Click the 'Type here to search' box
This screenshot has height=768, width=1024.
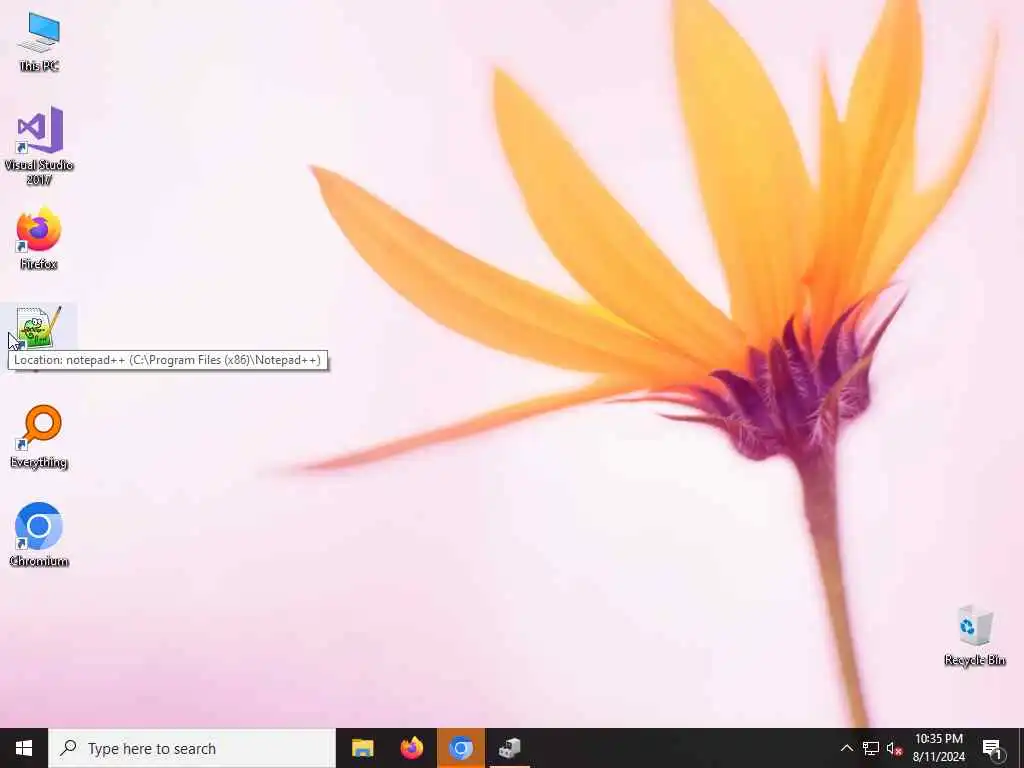tap(192, 748)
